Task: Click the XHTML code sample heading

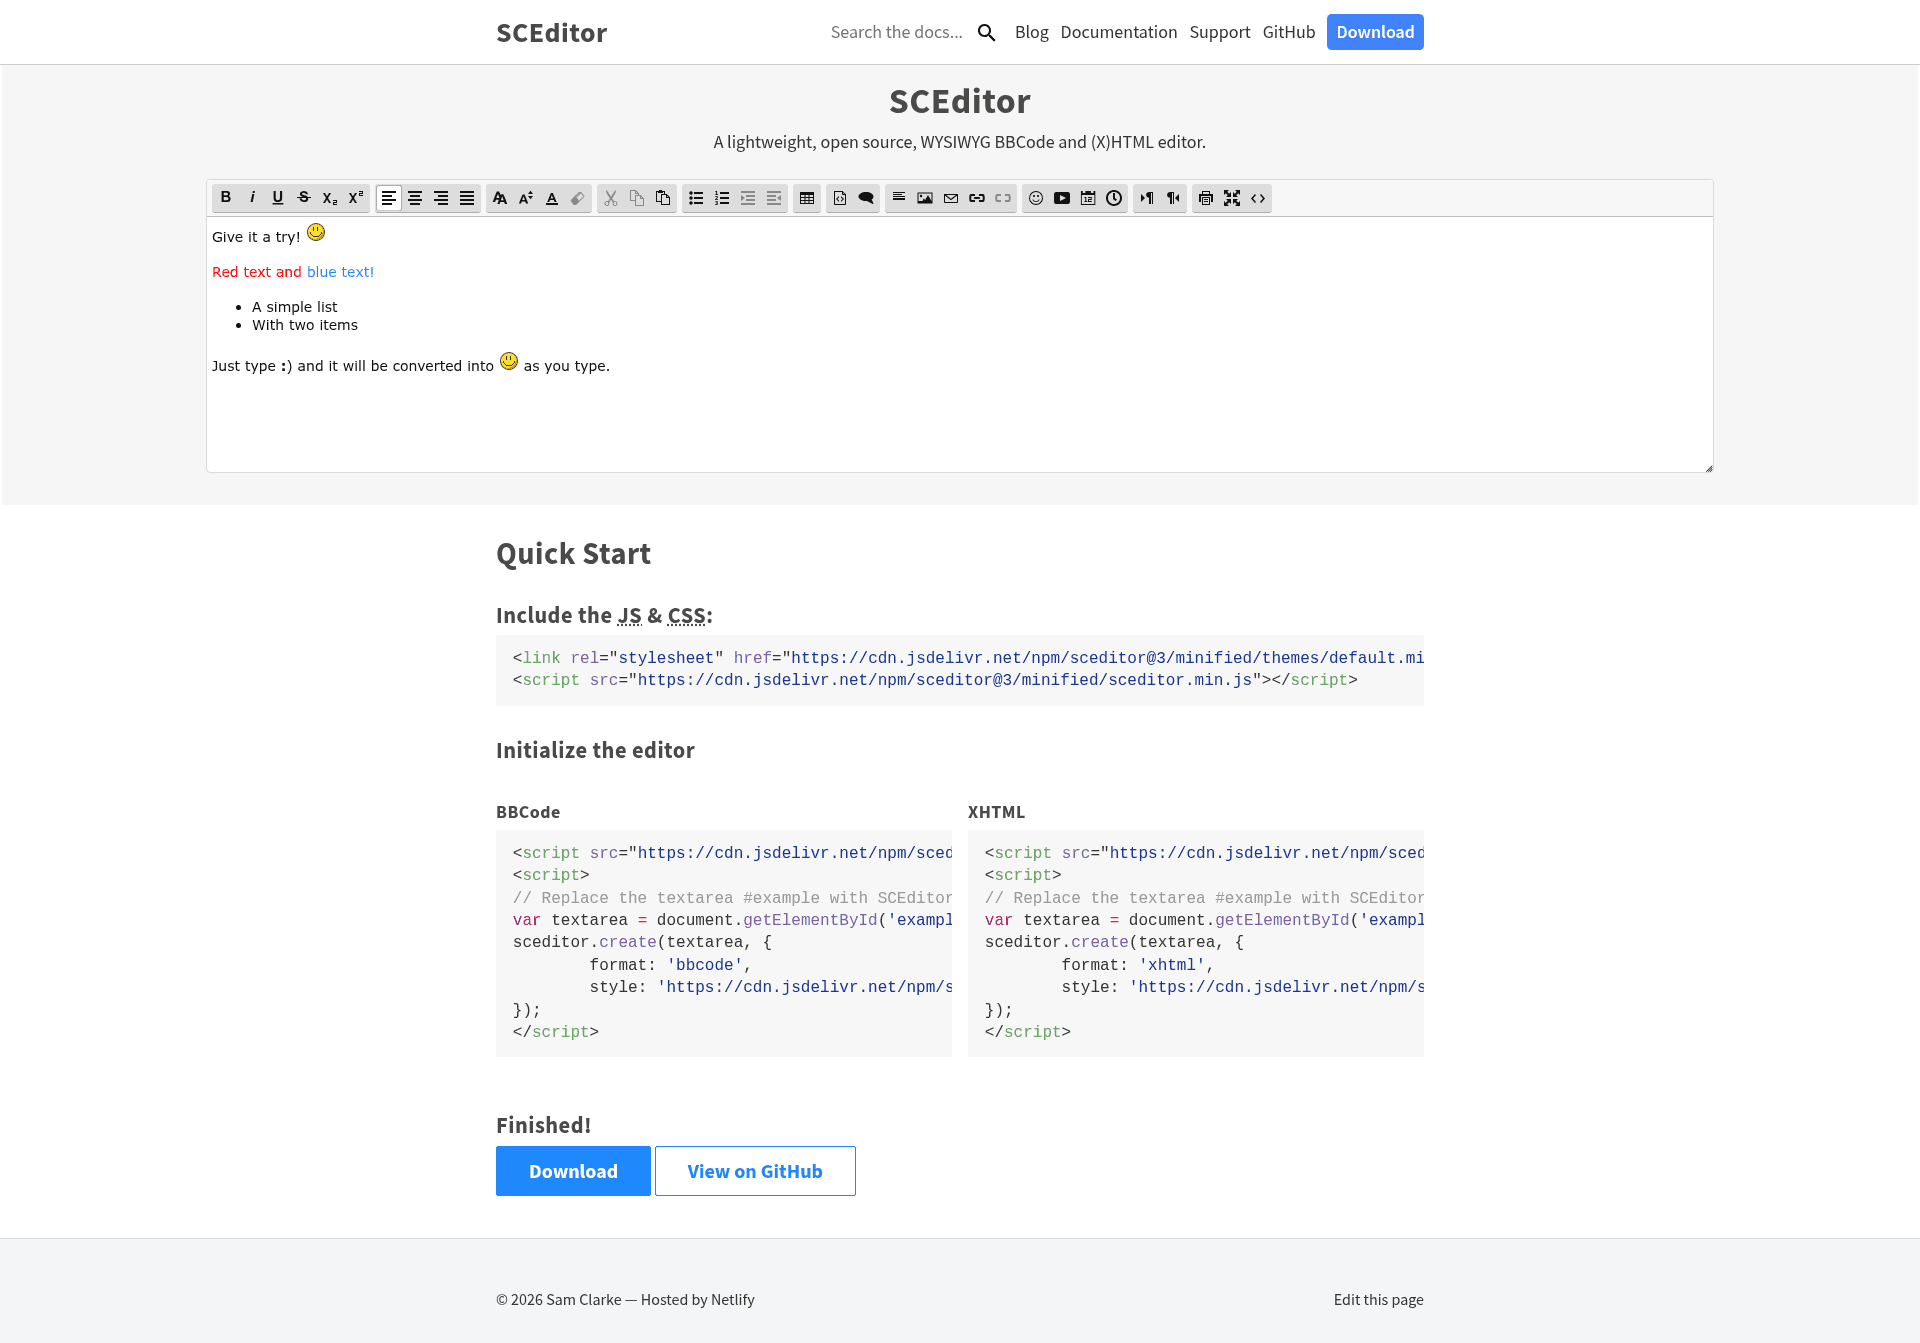Action: click(x=996, y=812)
